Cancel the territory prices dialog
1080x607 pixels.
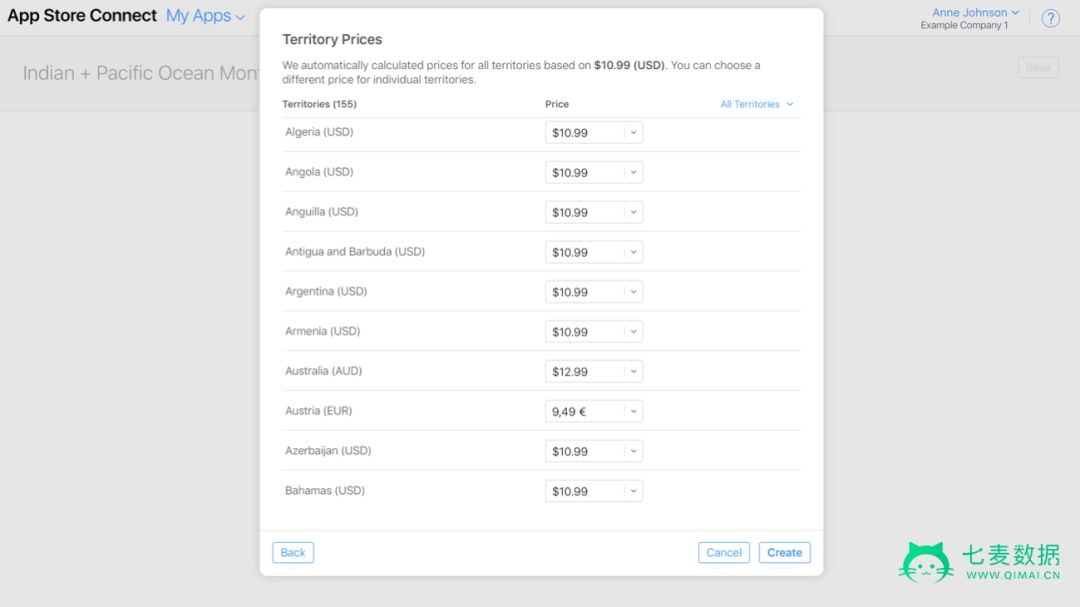click(723, 553)
